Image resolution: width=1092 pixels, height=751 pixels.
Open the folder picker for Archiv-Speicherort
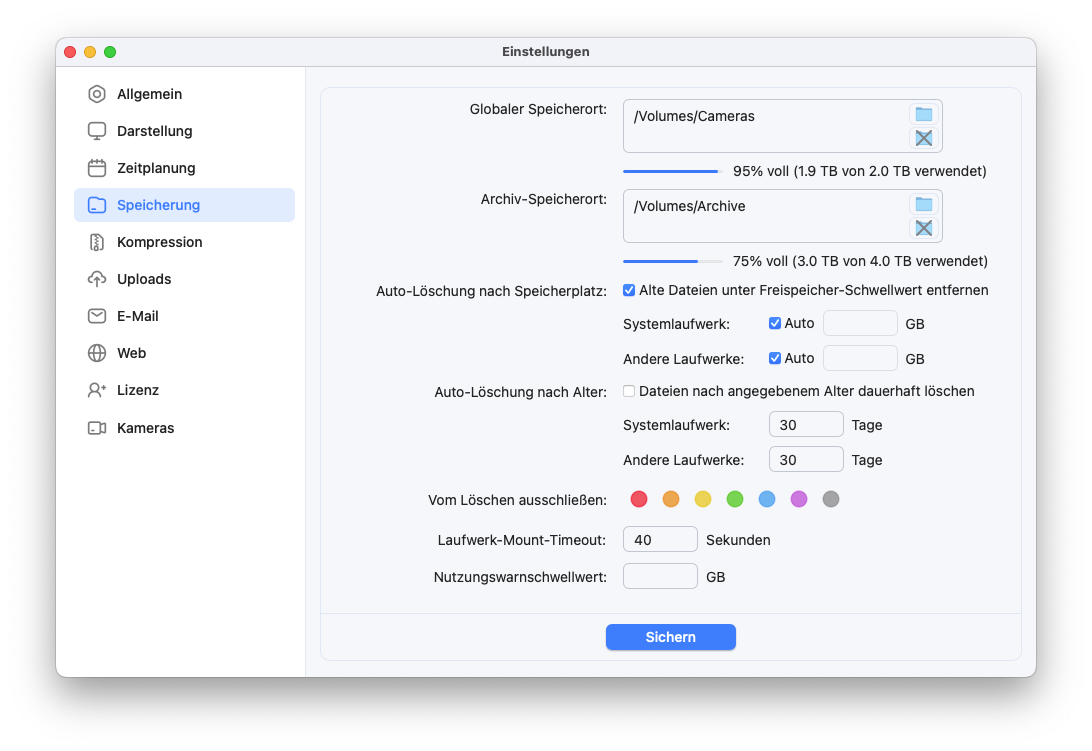pyautogui.click(x=924, y=204)
